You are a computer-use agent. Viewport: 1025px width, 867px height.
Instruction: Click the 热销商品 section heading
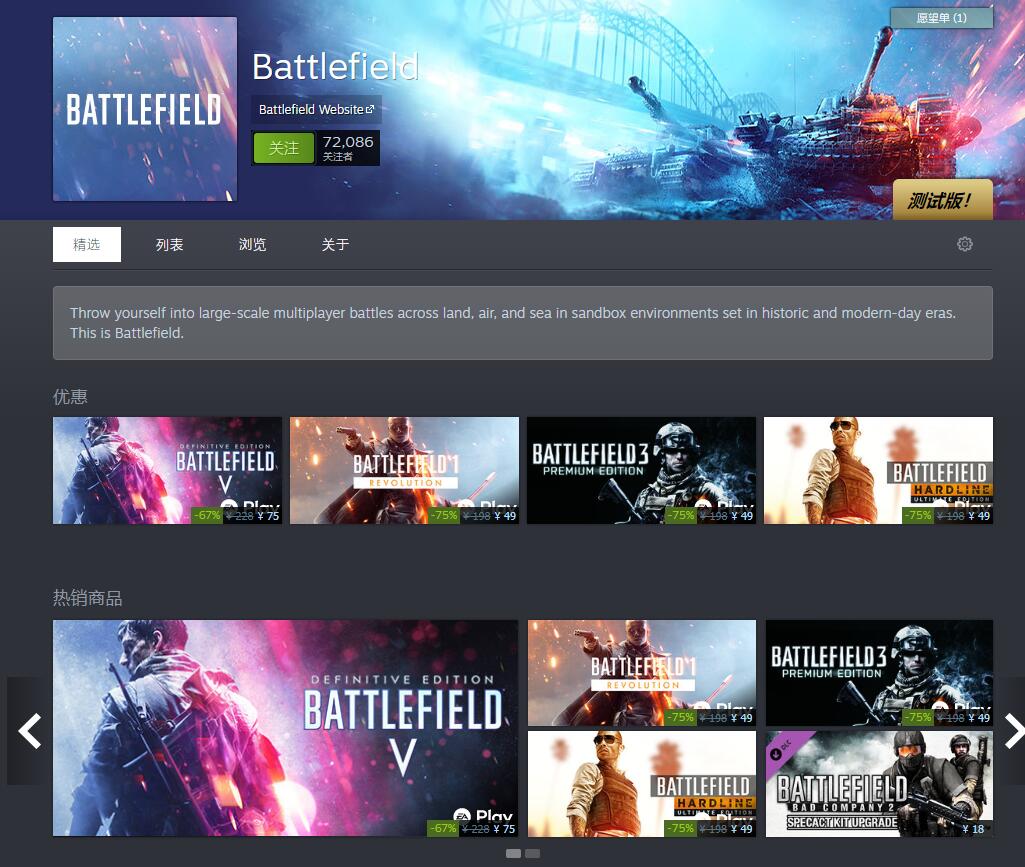[88, 598]
